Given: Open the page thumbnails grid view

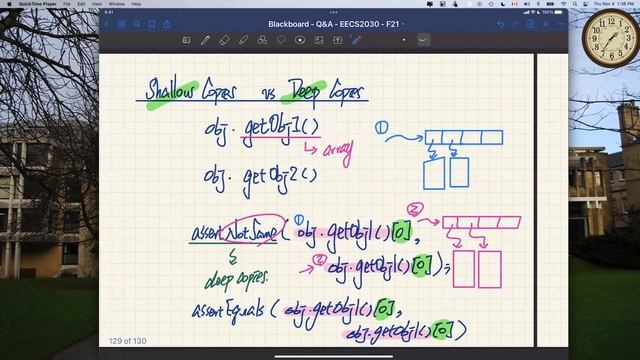Looking at the screenshot, I should (x=122, y=24).
